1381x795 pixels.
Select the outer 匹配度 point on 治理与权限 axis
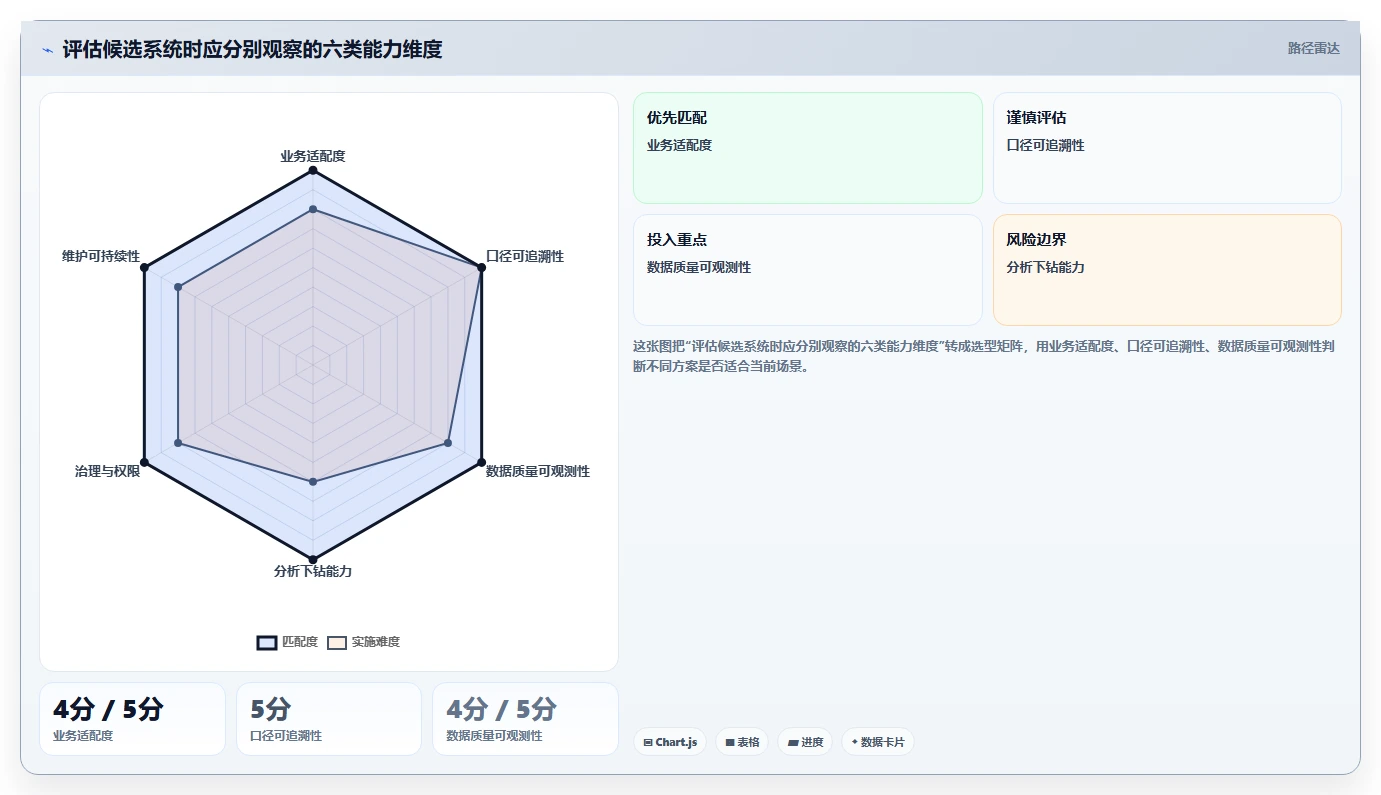[145, 462]
